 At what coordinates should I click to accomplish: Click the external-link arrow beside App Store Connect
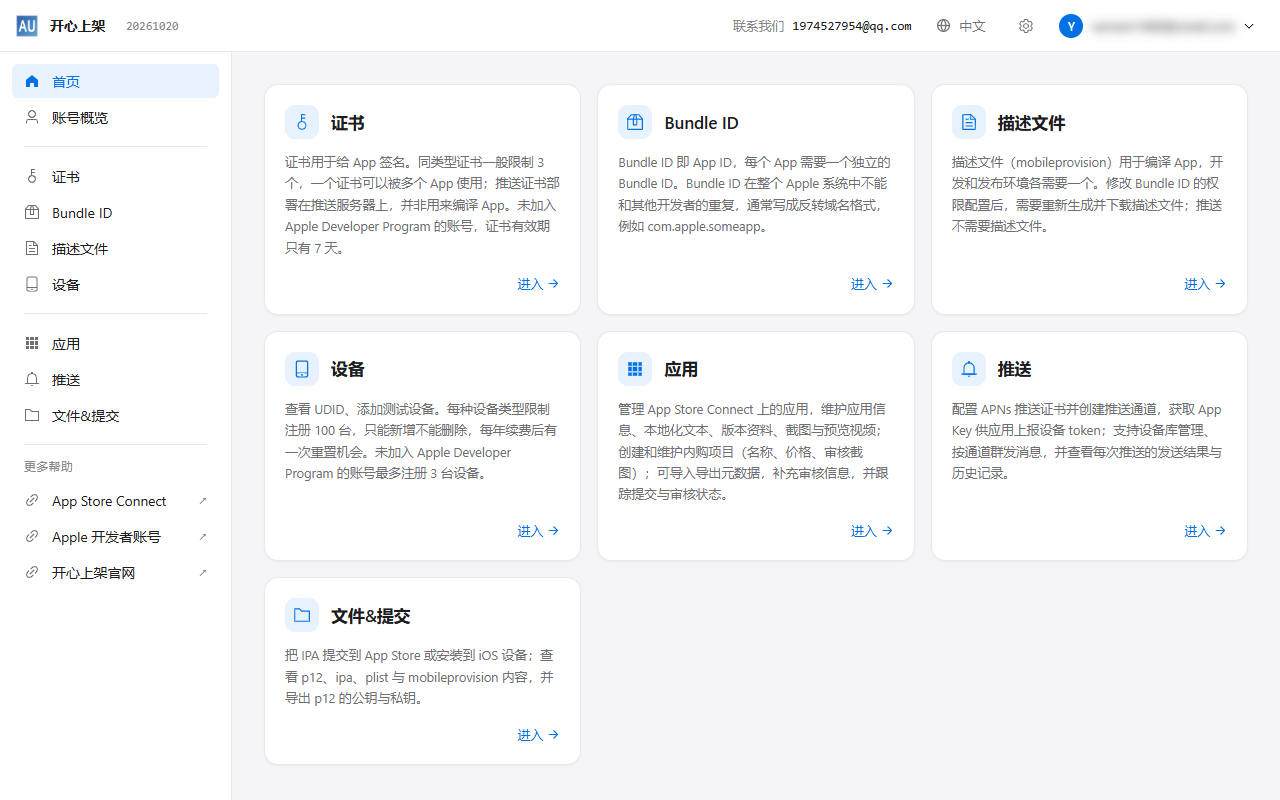[x=203, y=501]
